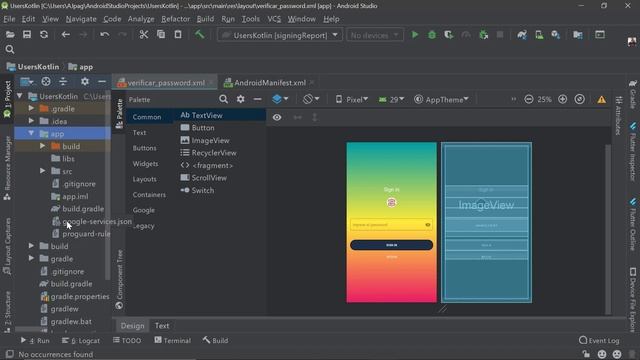
Task: Click the Sync Gradle elephant icon
Action: (x=522, y=35)
